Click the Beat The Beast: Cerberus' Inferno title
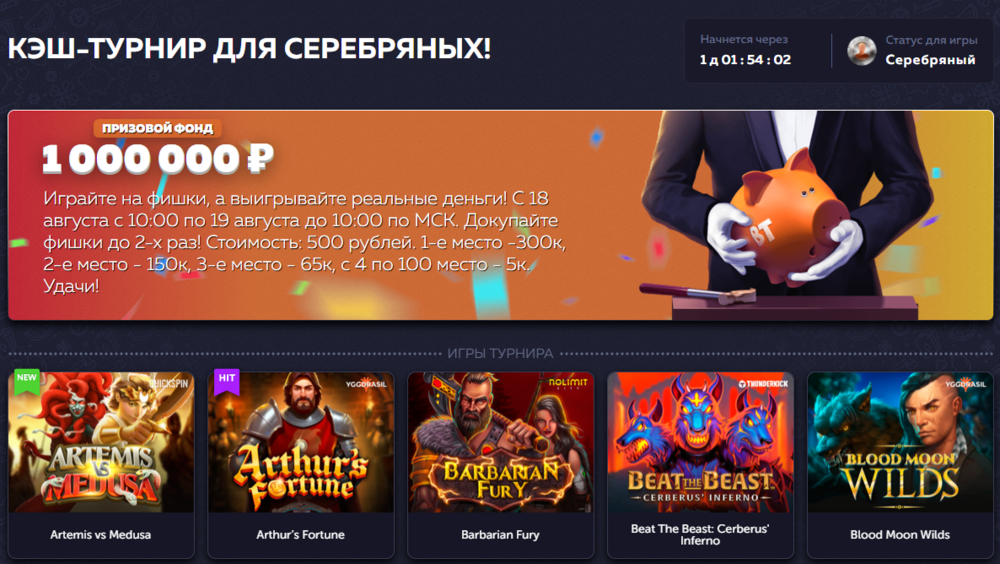The height and width of the screenshot is (564, 1000). coord(700,535)
